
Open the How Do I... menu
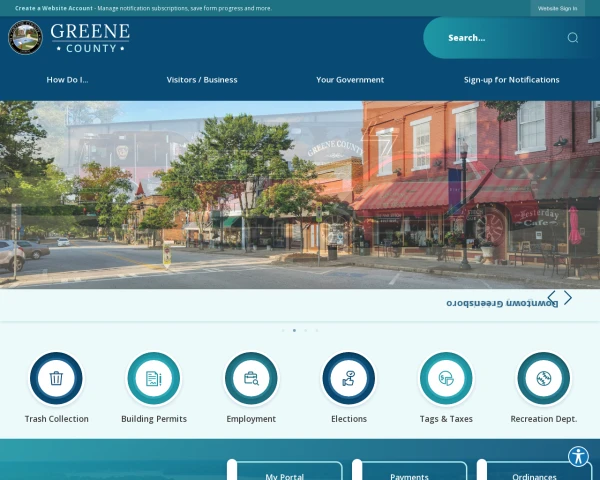(67, 80)
